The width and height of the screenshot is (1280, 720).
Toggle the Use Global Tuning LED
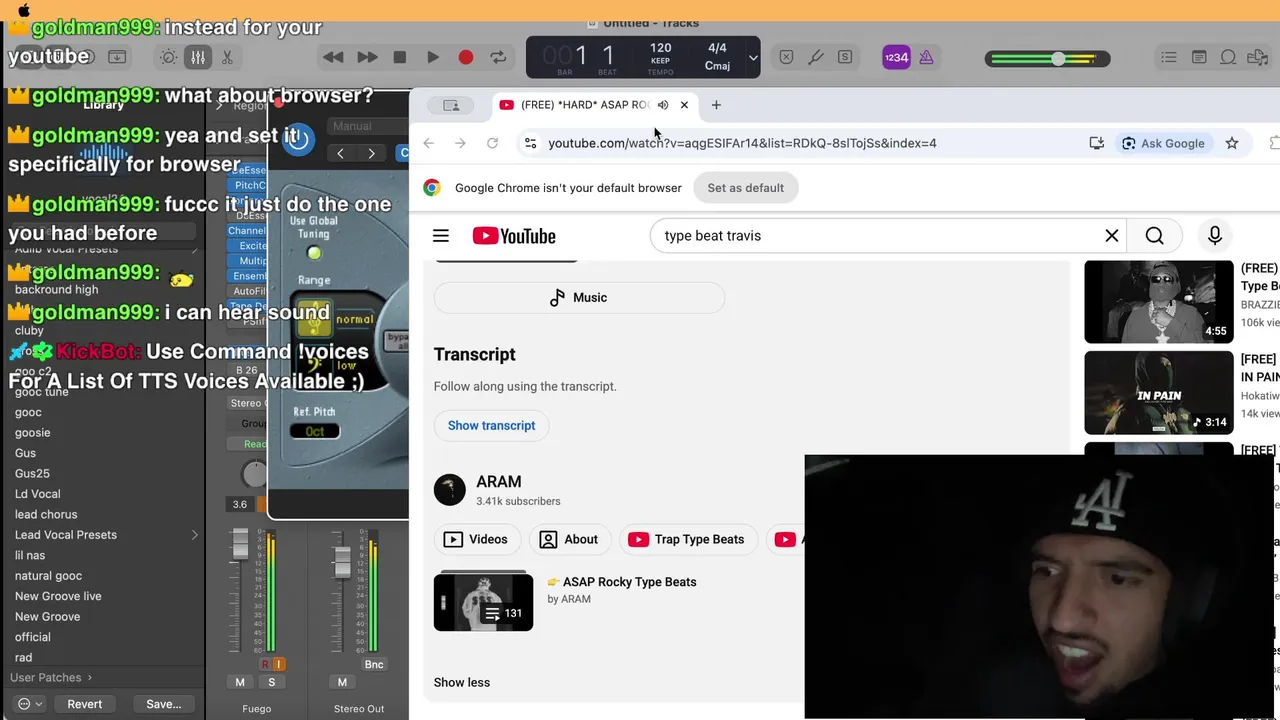(314, 253)
